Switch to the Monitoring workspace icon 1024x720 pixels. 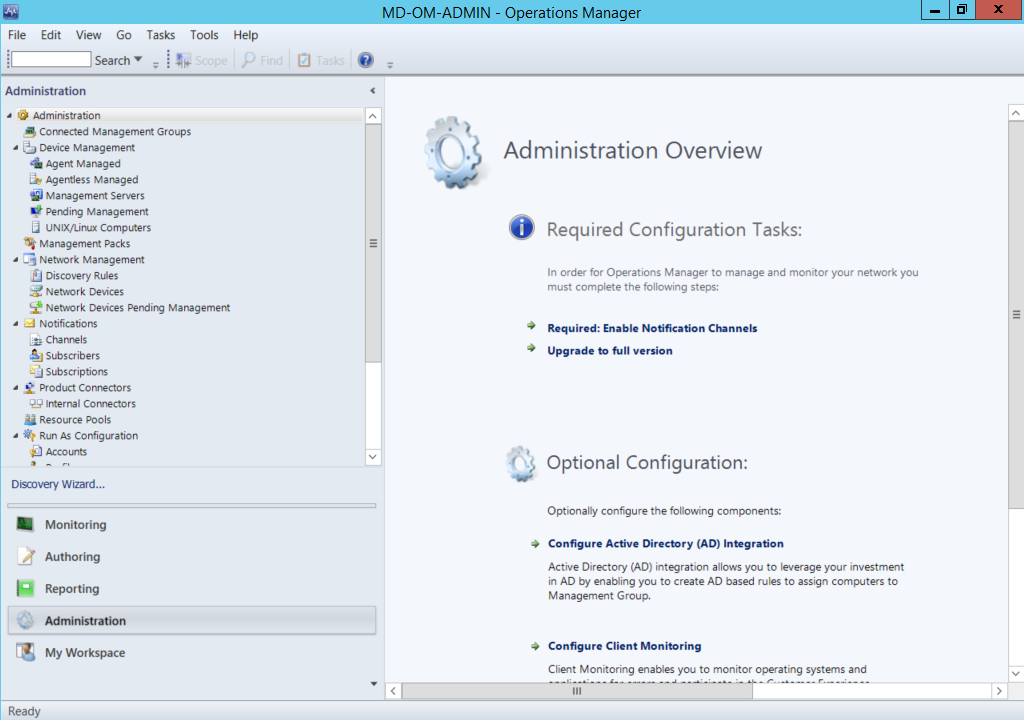click(25, 524)
